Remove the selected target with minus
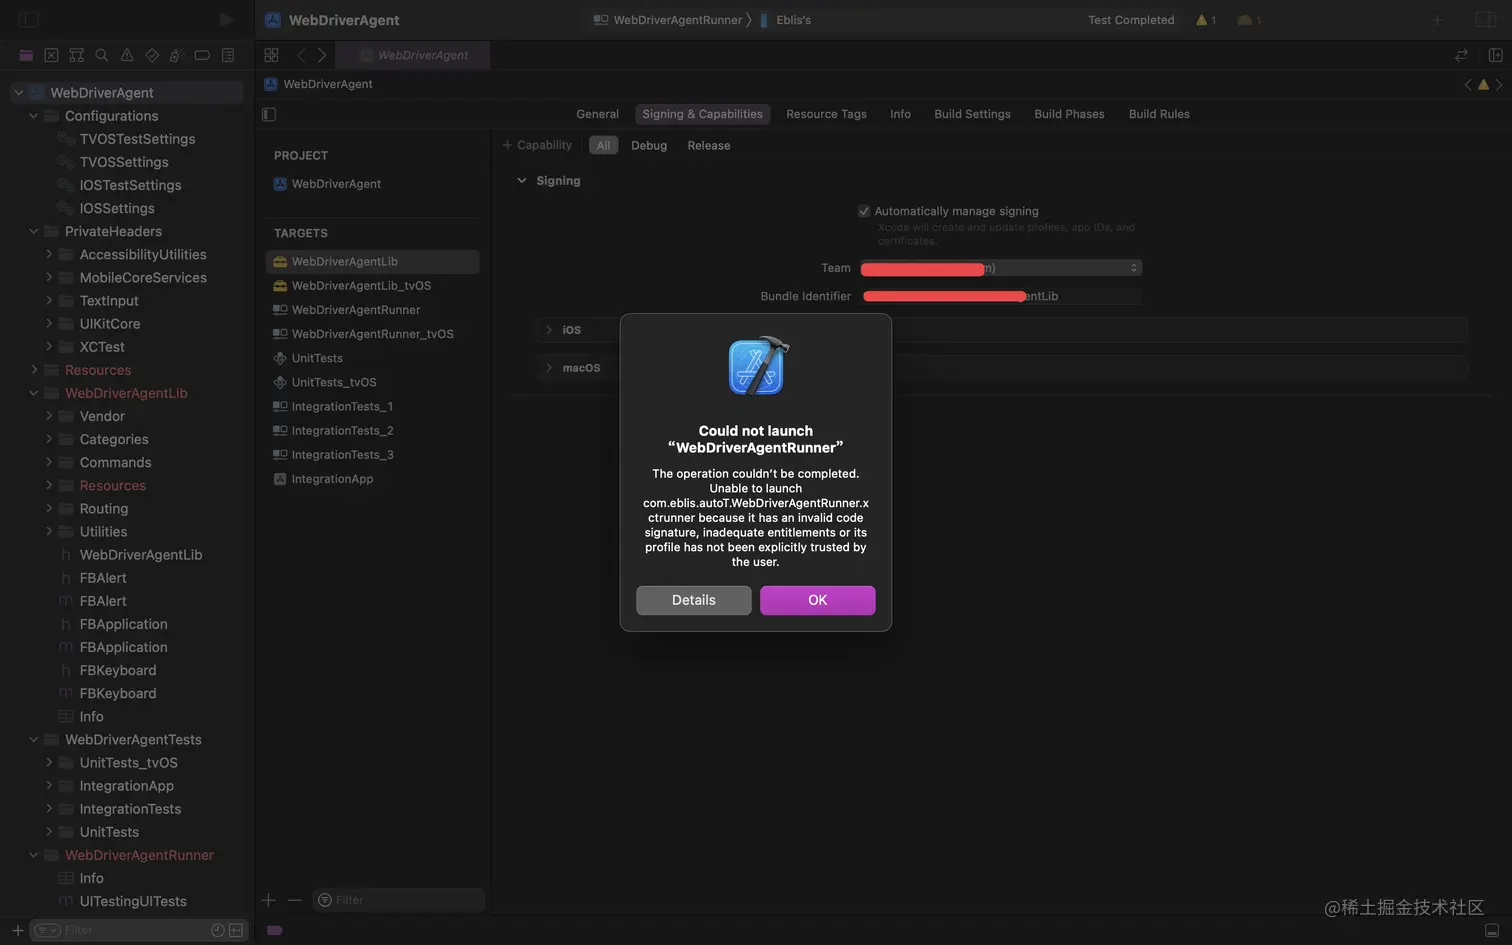 click(x=294, y=900)
